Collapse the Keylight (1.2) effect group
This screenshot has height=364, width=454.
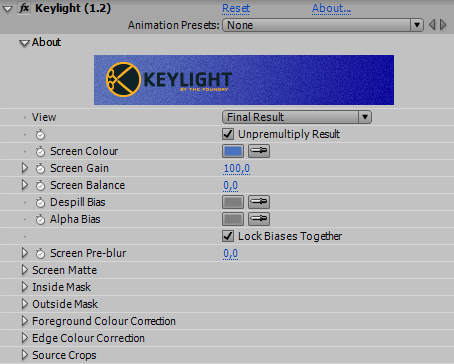7,9
